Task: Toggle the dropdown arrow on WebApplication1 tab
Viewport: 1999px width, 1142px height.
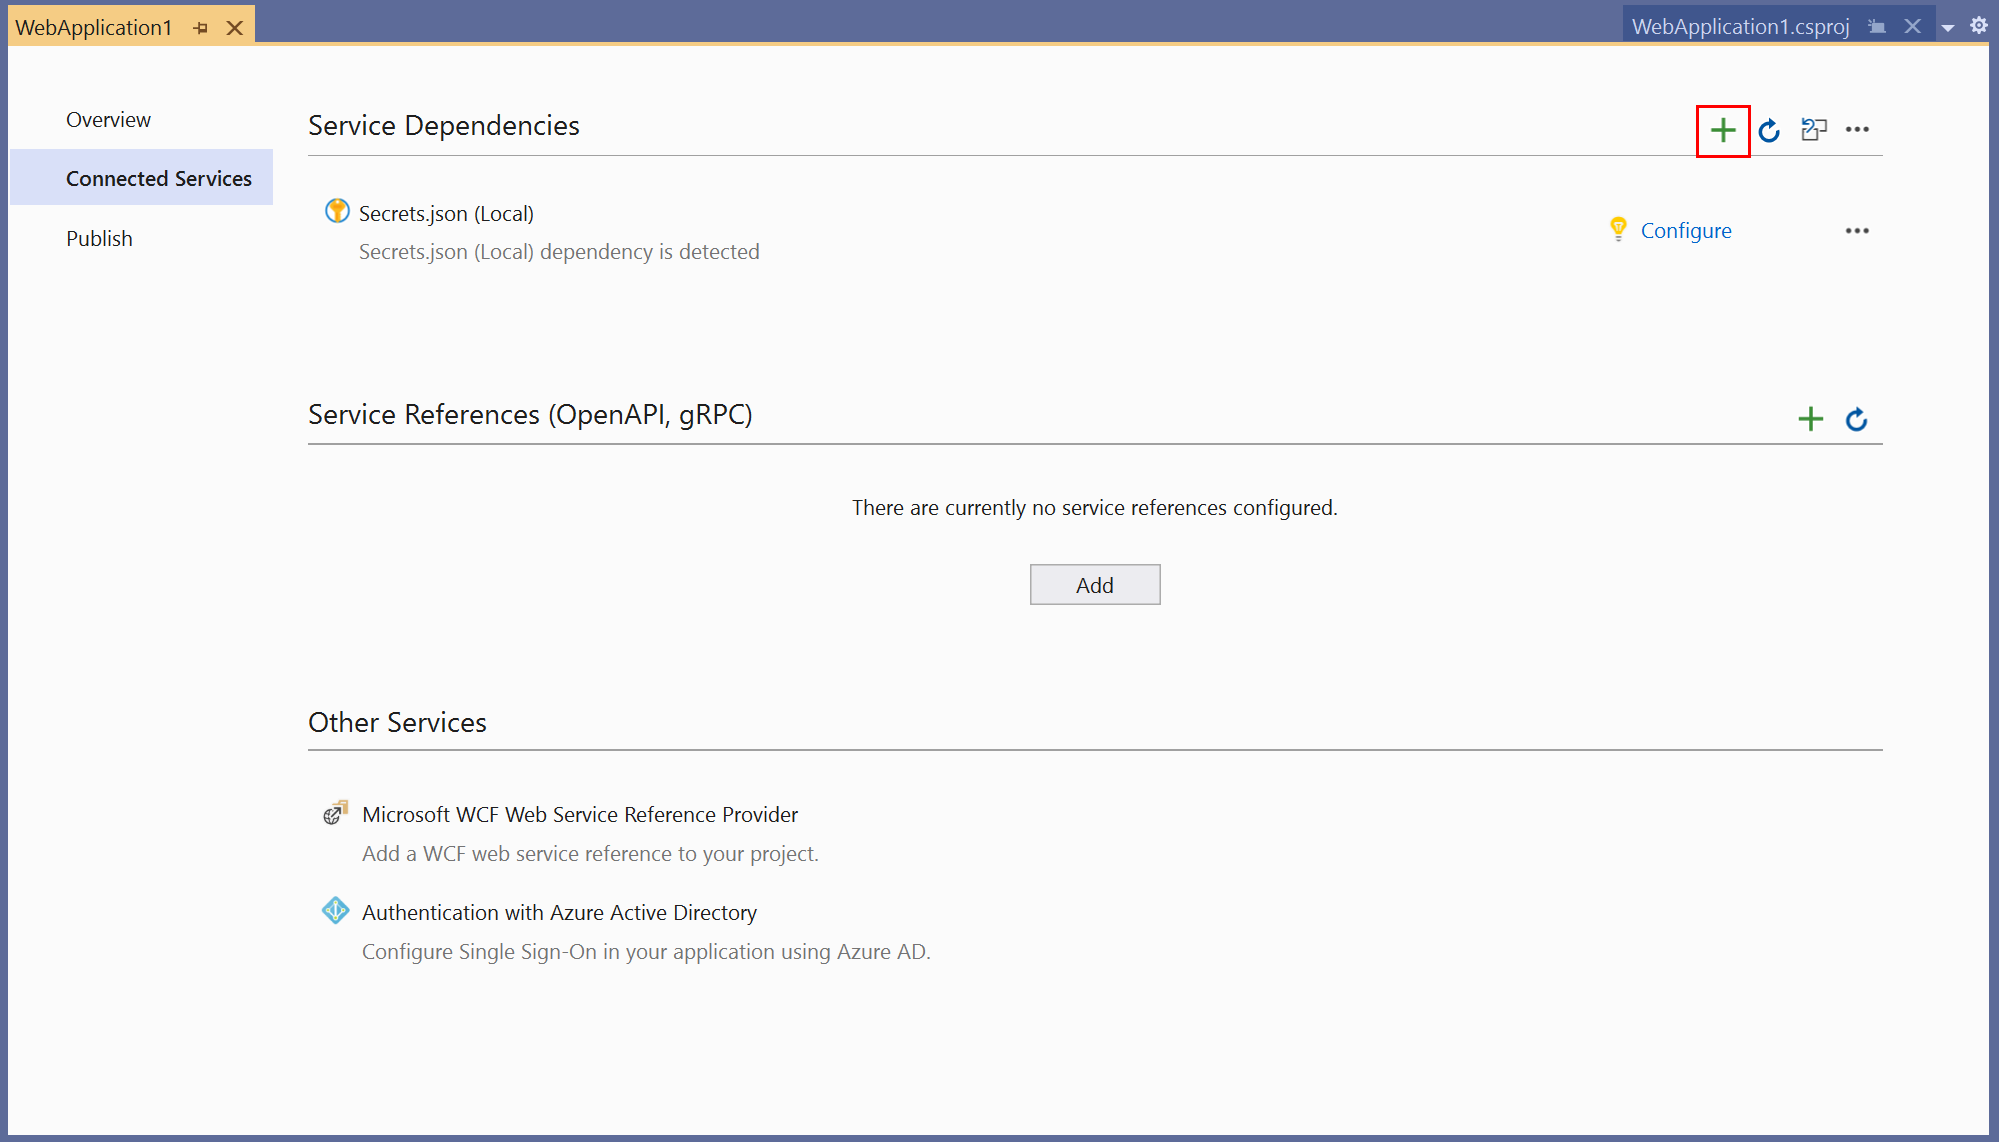Action: (x=1948, y=26)
